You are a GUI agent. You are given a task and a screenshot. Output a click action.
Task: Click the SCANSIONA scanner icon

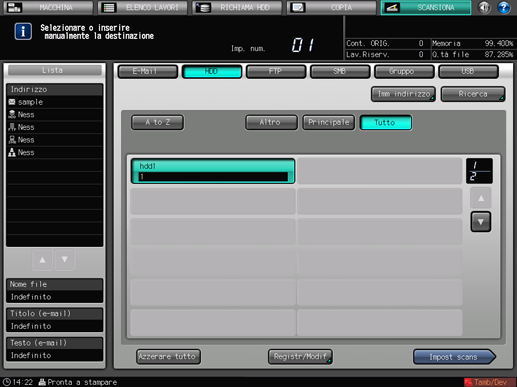pos(392,7)
